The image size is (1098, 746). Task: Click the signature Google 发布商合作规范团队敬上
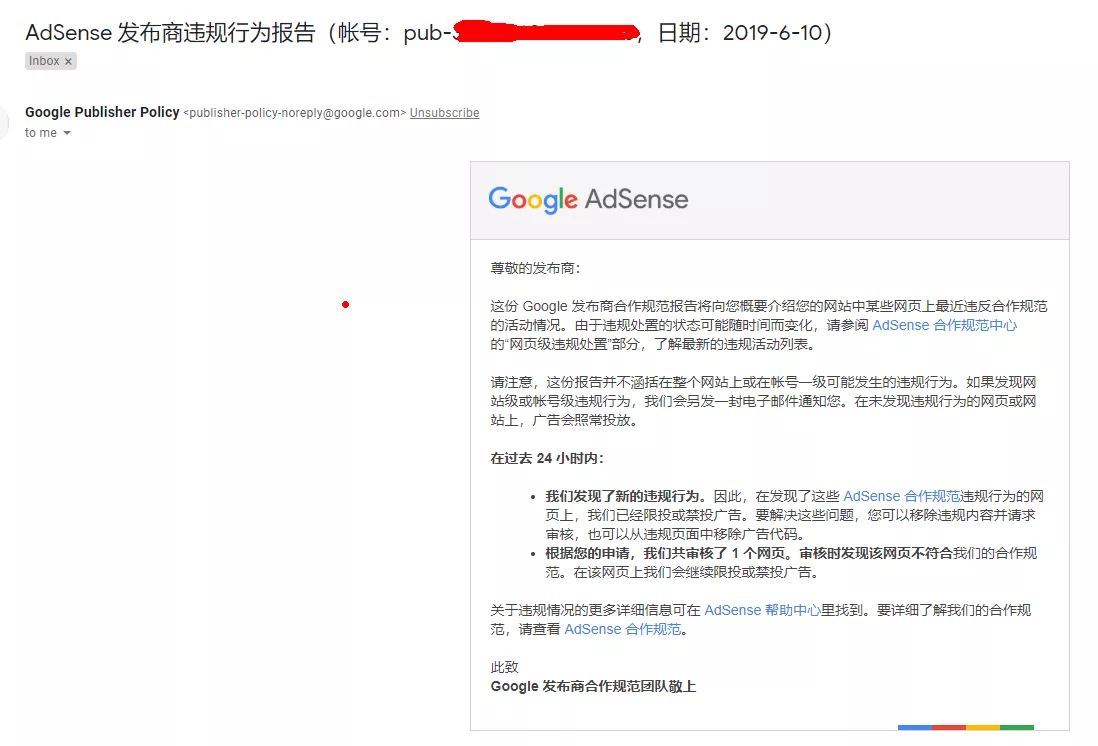click(593, 686)
